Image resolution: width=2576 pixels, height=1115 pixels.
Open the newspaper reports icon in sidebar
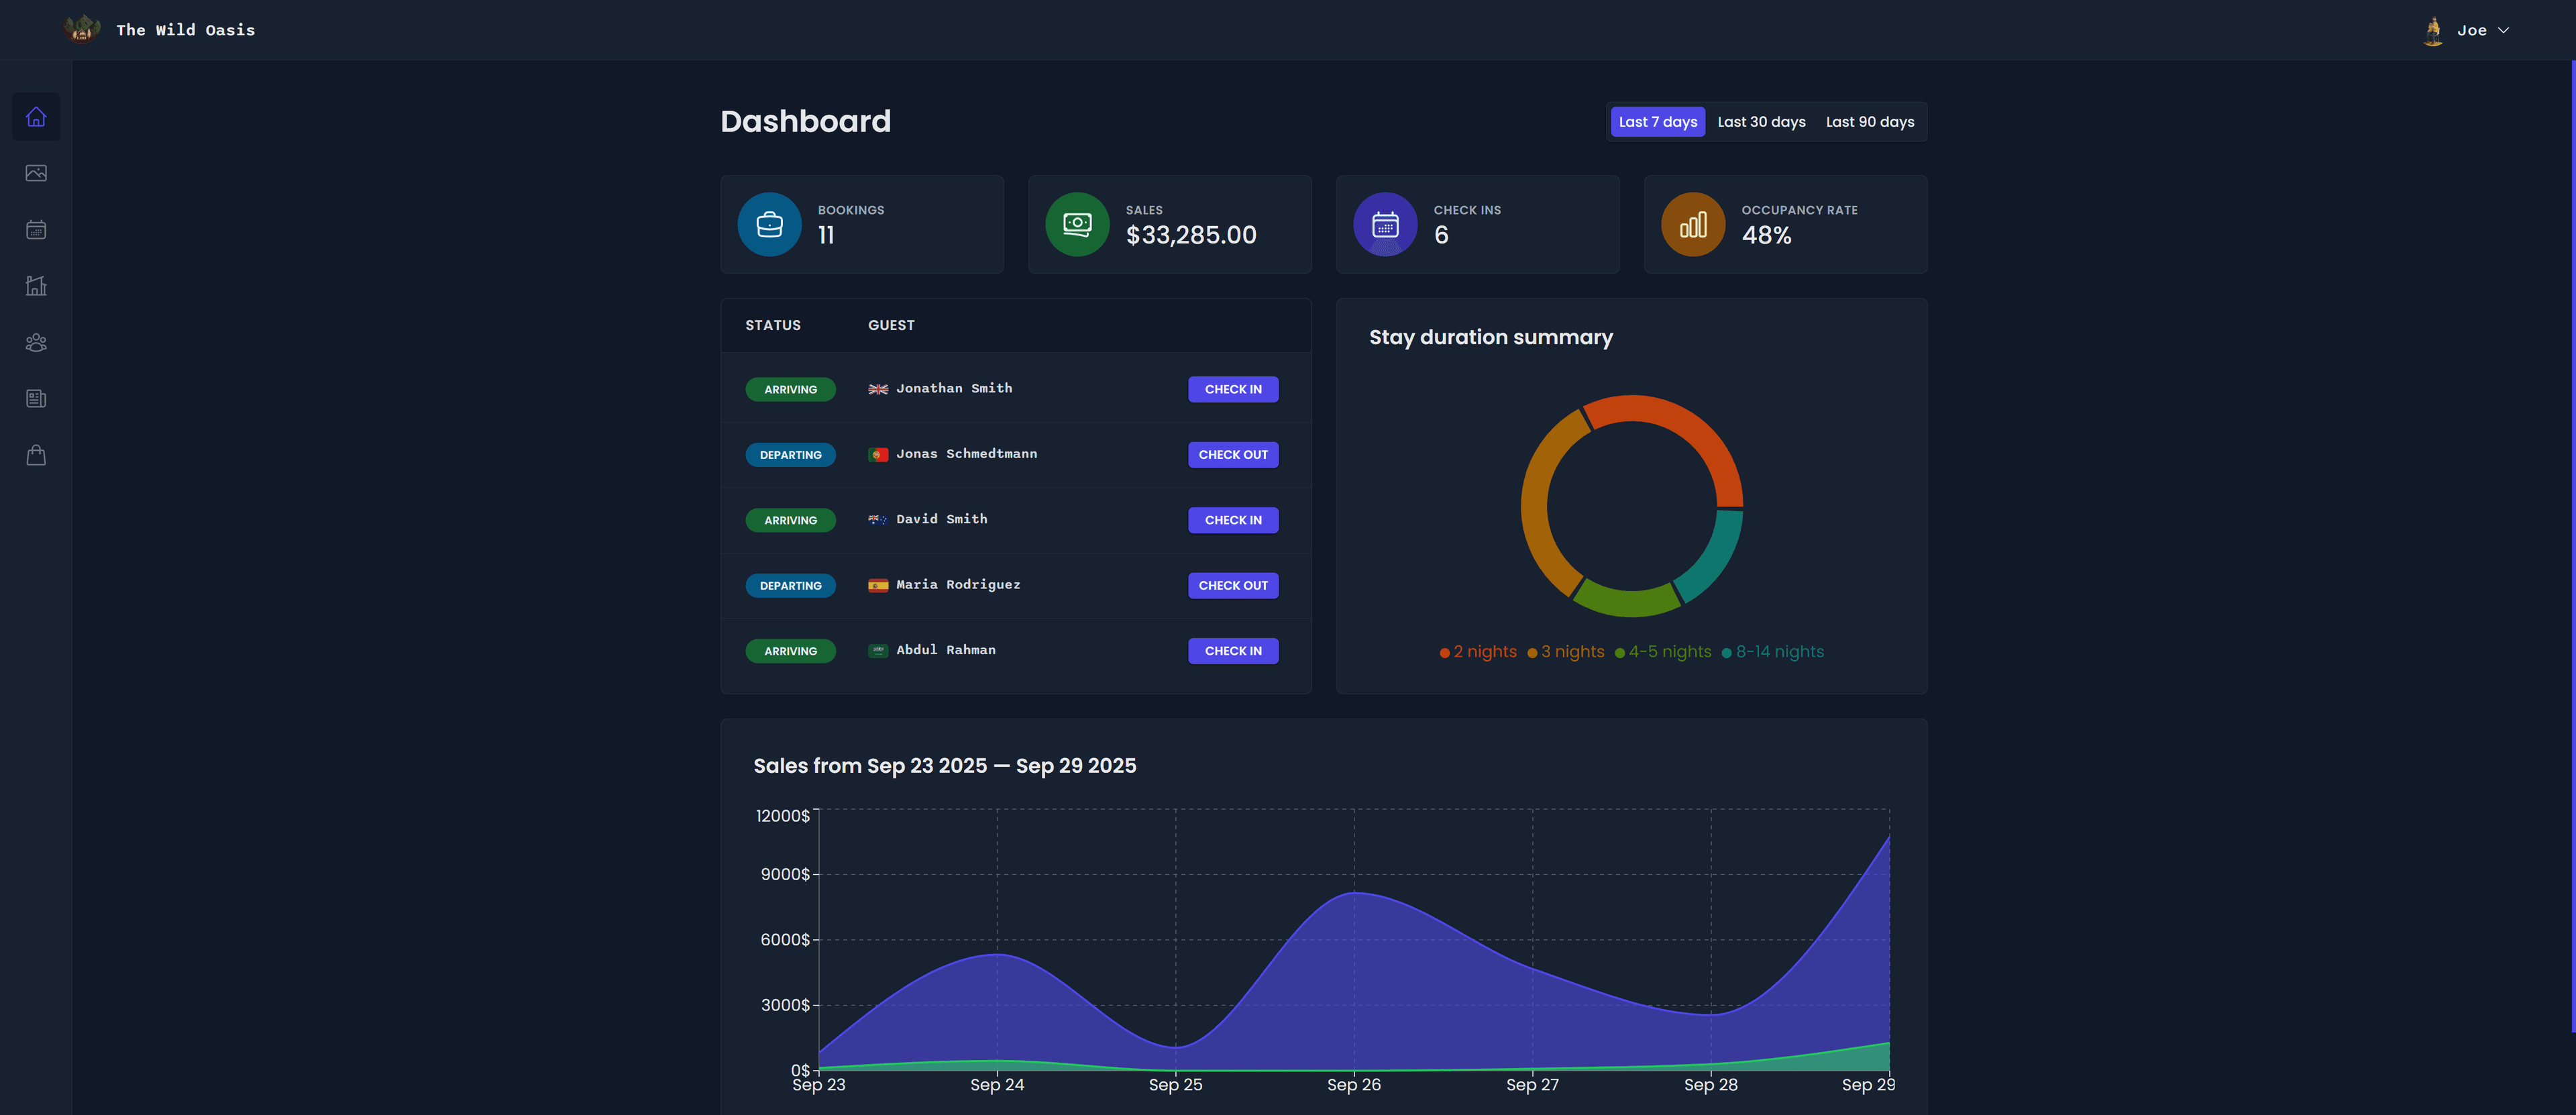(x=36, y=398)
